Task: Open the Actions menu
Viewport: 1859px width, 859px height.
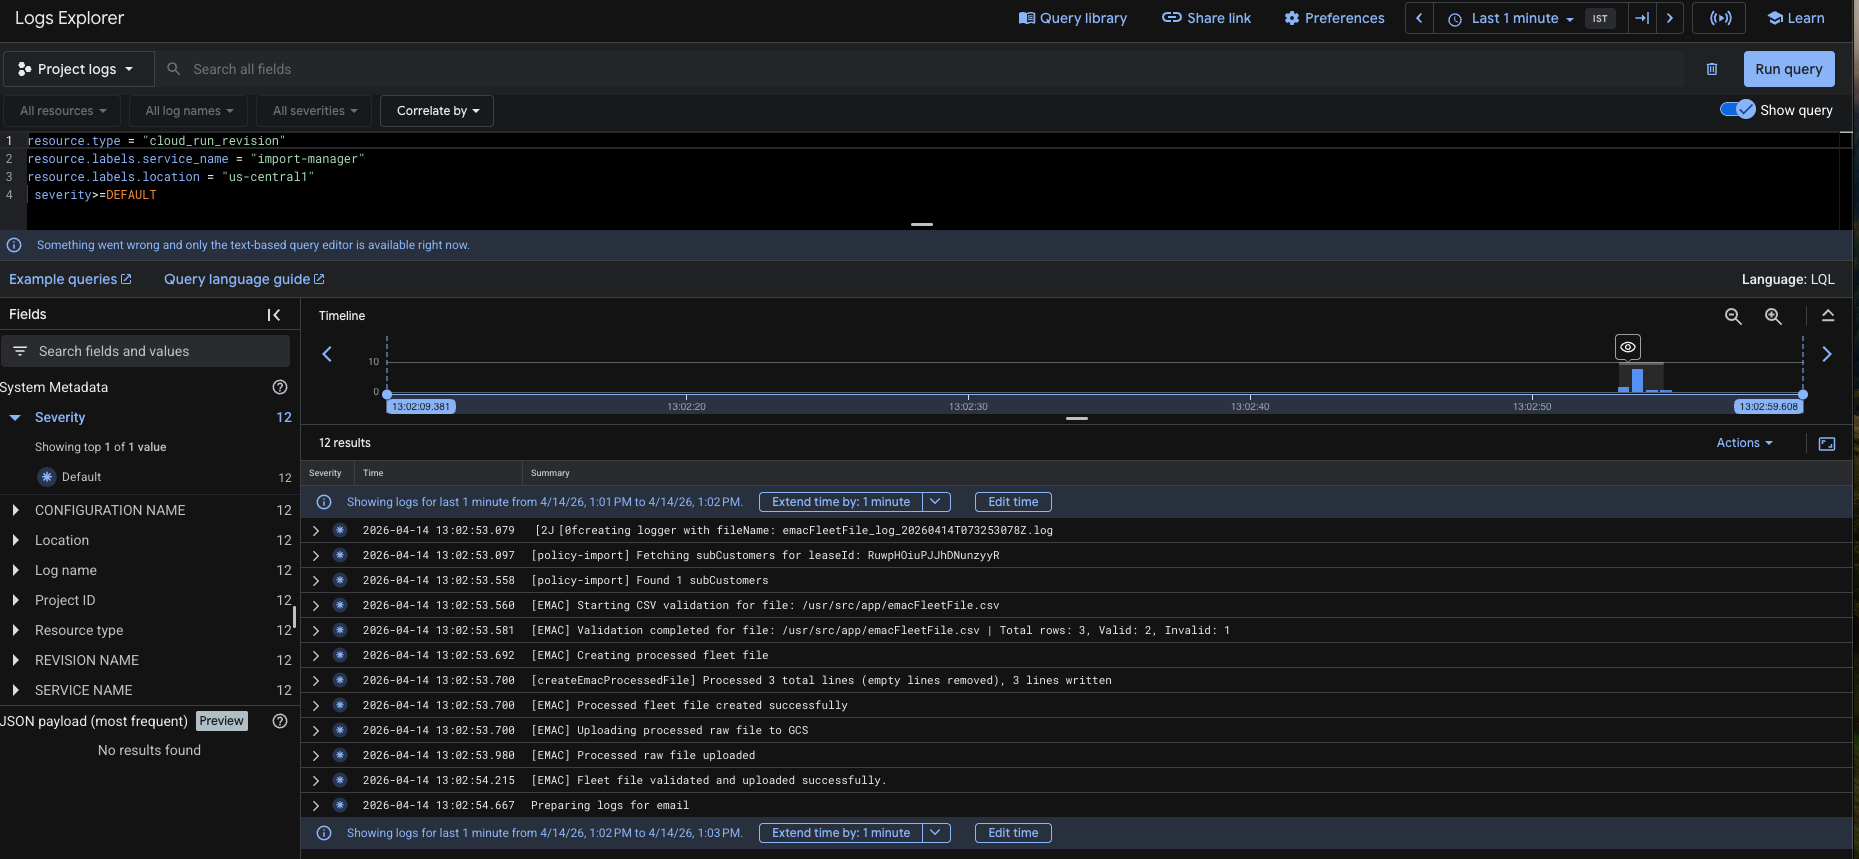Action: 1744,443
